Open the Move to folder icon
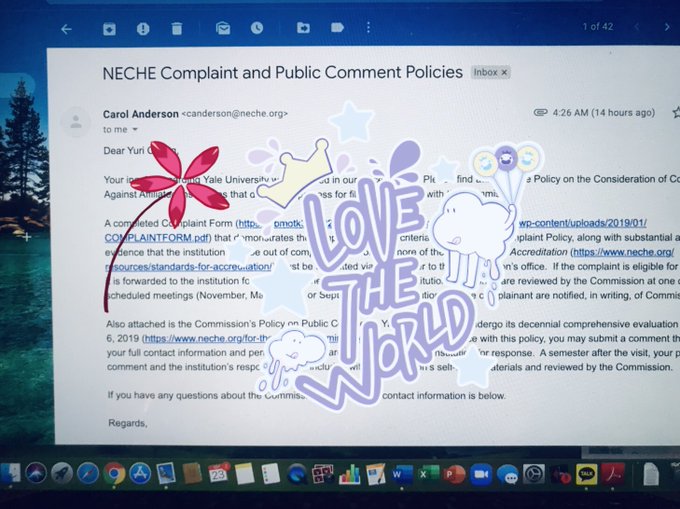Viewport: 680px width, 509px height. pos(303,28)
